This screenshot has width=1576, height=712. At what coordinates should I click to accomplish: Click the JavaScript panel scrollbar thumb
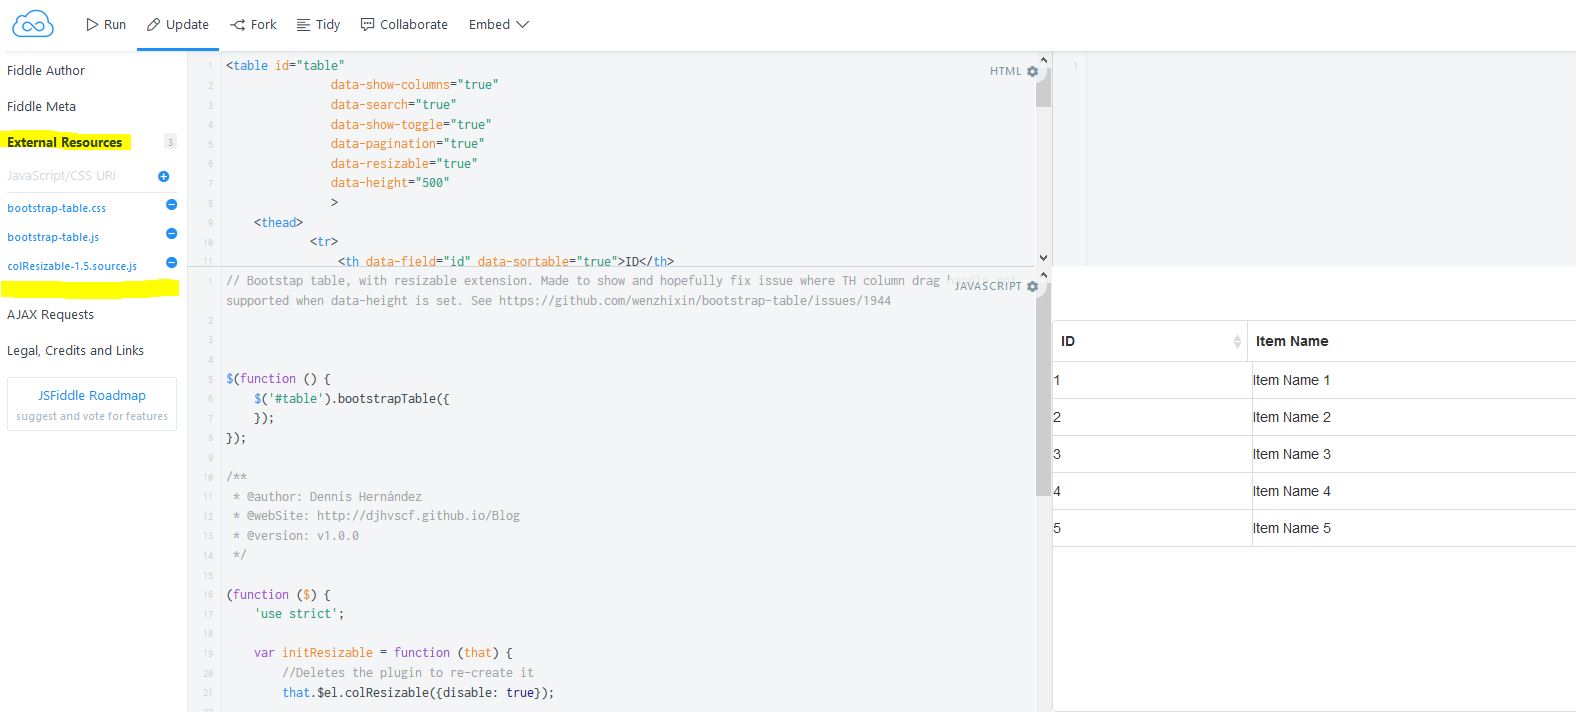coord(1044,390)
